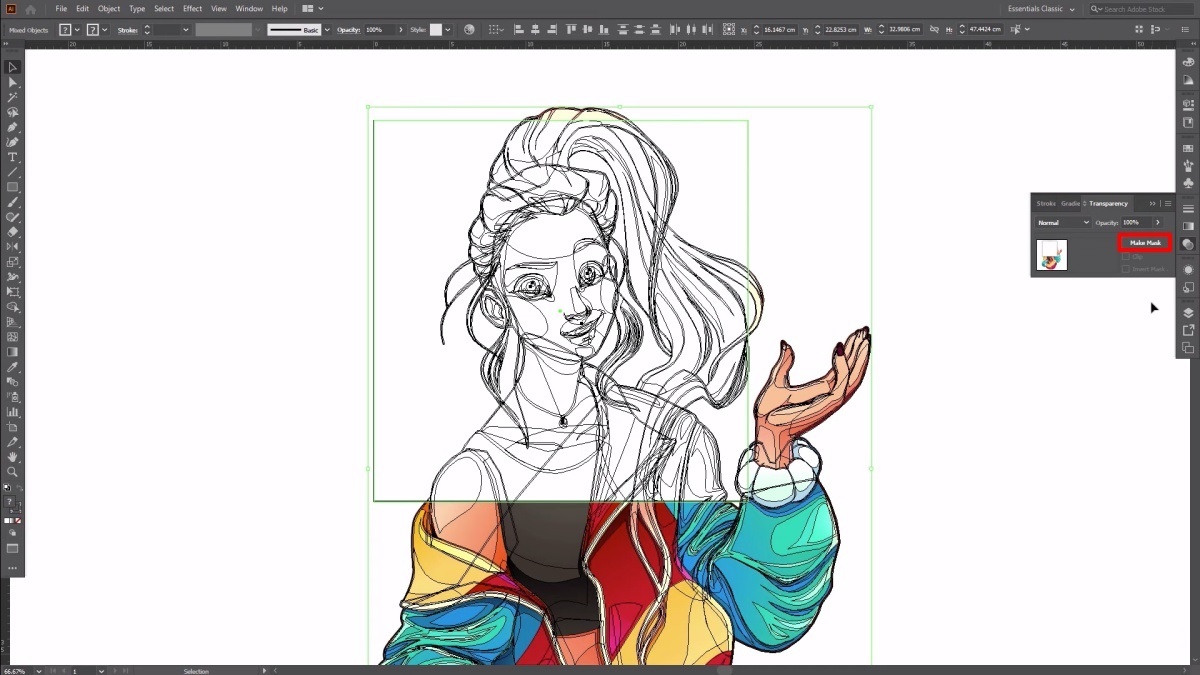Viewport: 1200px width, 675px height.
Task: Choose the Paintbrush tool
Action: 13,202
